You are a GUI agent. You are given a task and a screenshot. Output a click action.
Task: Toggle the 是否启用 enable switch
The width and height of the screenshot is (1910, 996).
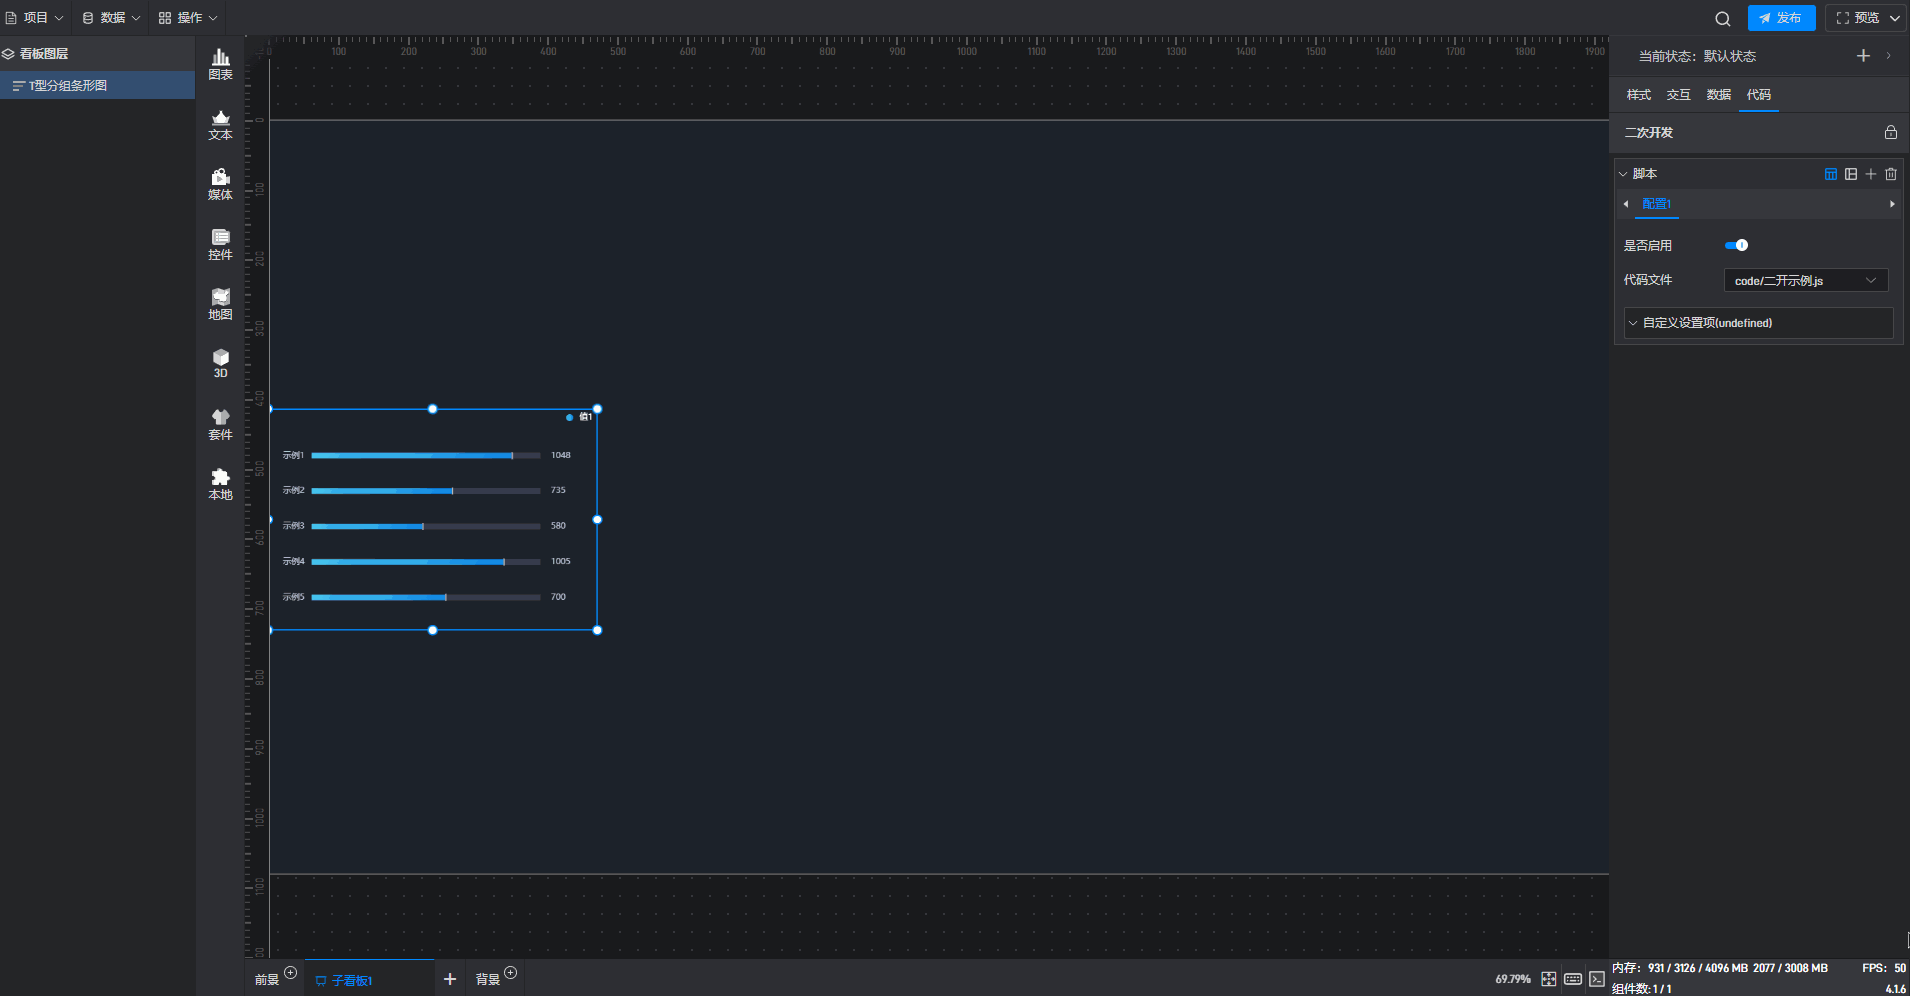click(x=1736, y=245)
